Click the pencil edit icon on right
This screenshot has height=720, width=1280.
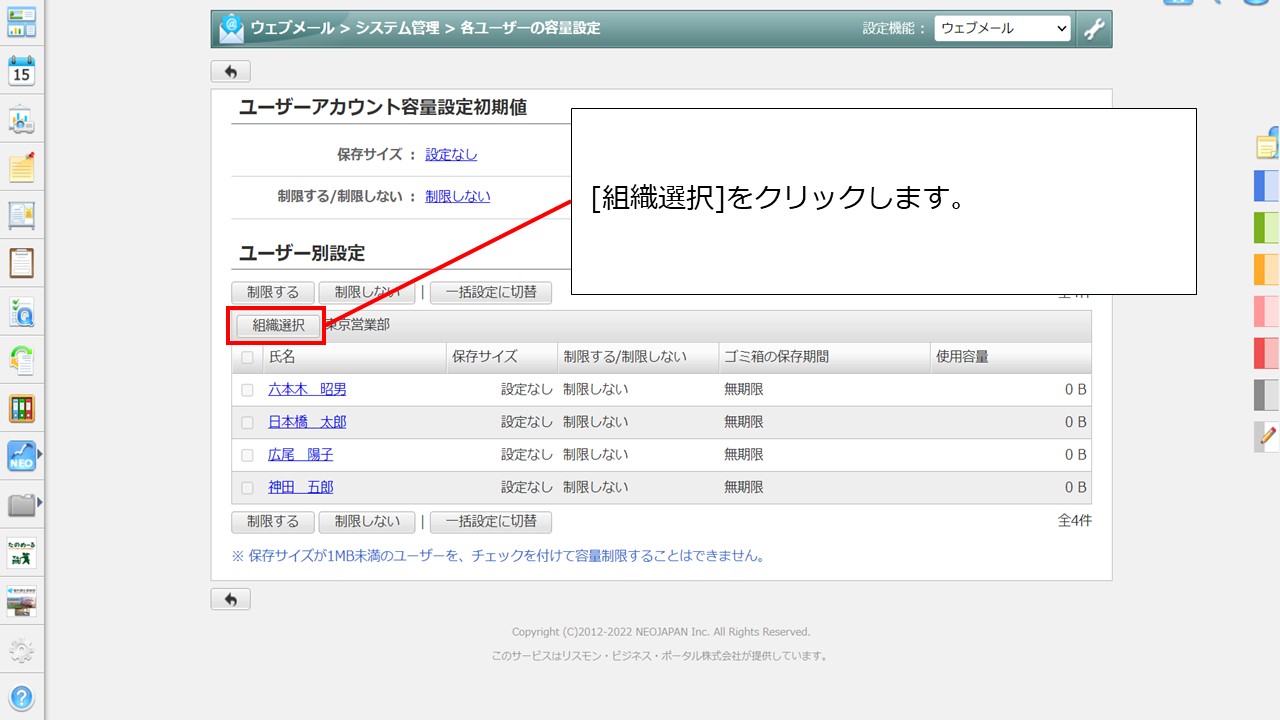(1267, 436)
